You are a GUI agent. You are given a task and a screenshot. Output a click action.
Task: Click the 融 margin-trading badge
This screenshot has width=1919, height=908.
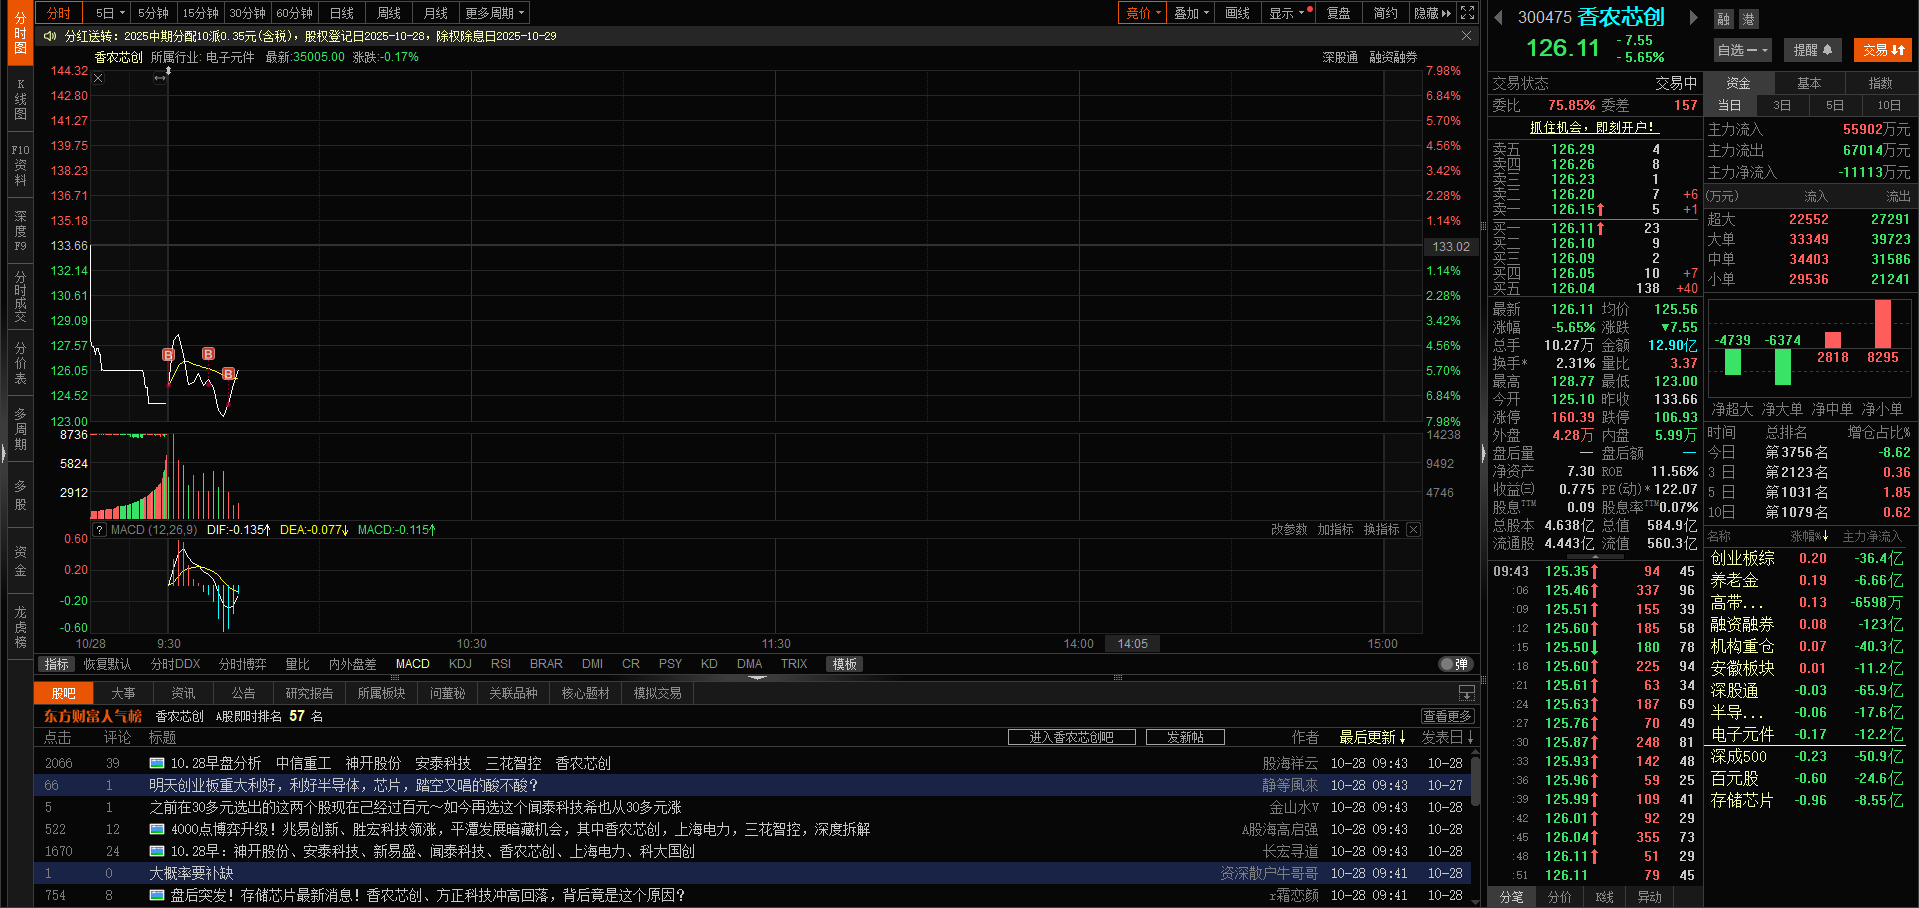(1723, 19)
